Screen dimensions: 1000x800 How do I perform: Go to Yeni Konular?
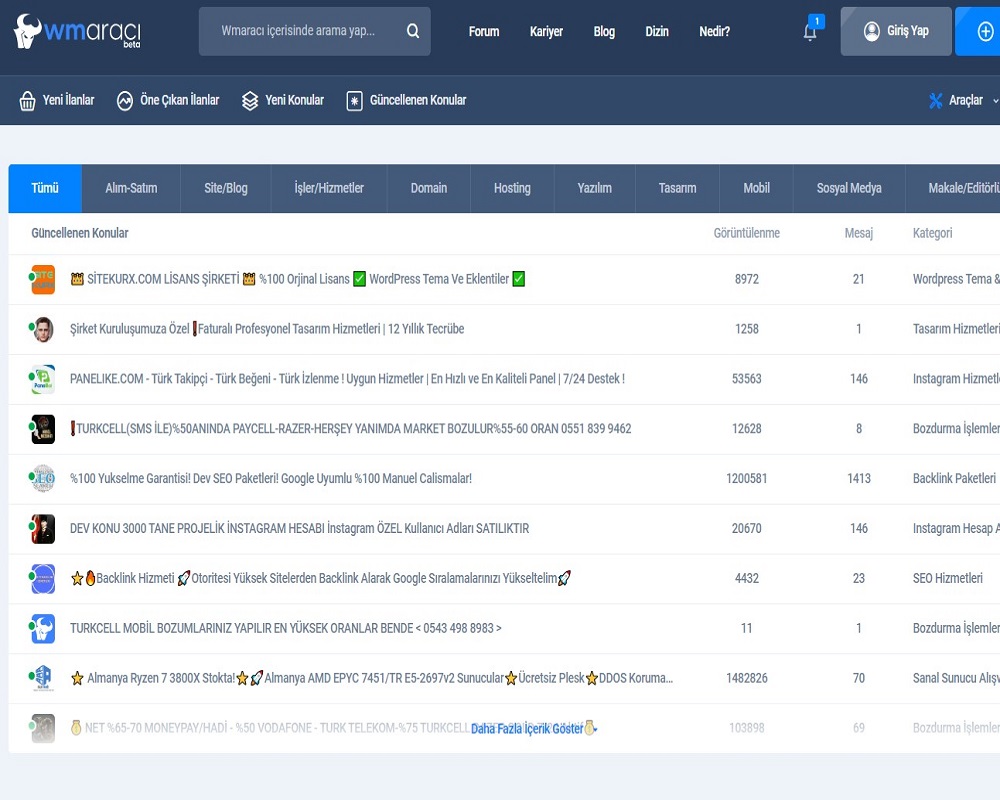click(295, 101)
